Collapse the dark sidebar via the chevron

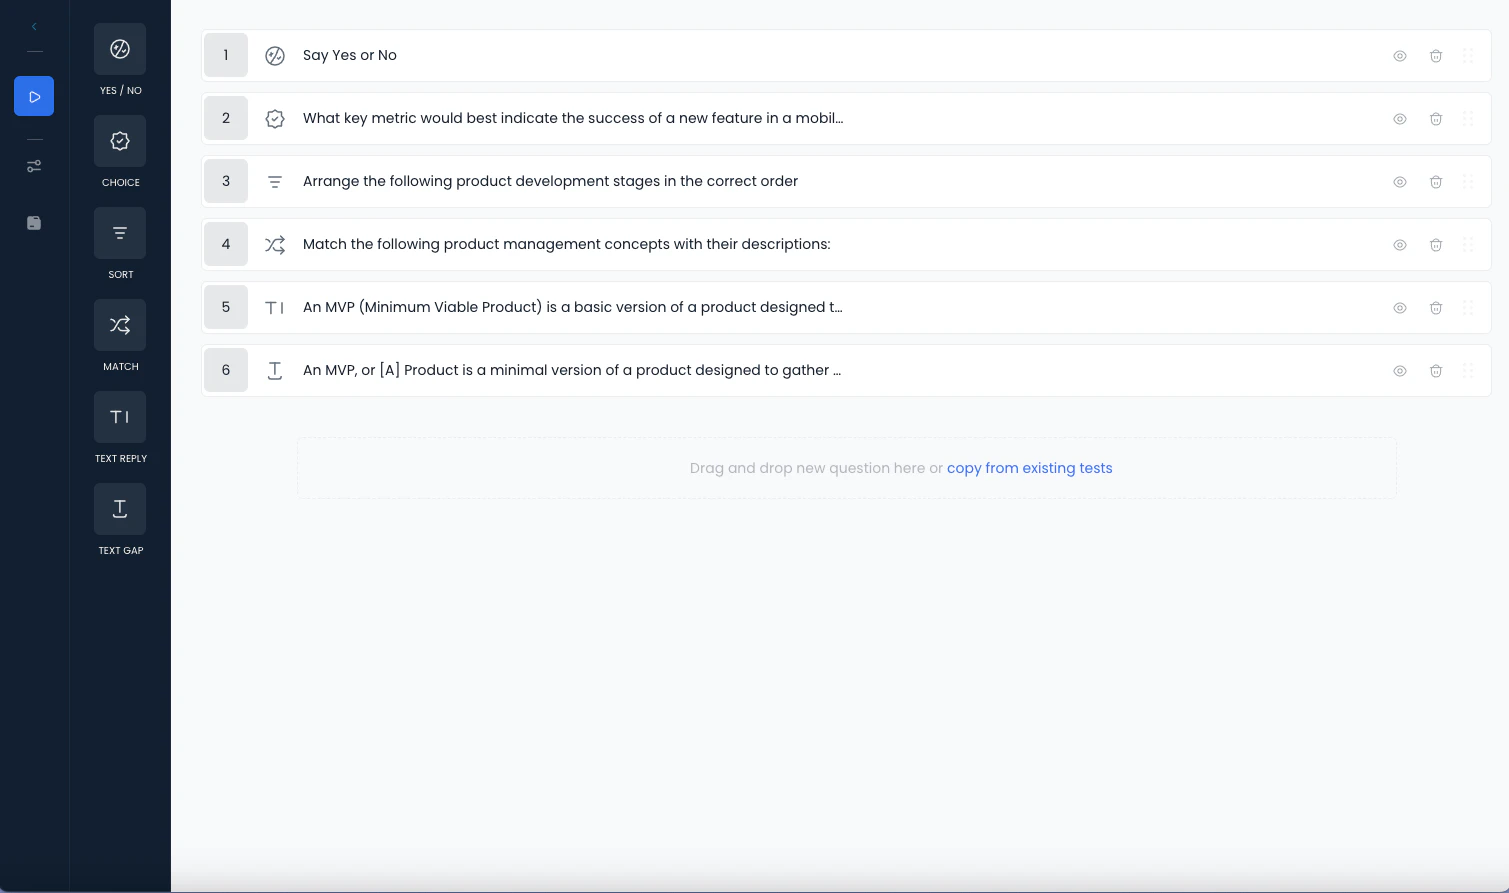(x=33, y=26)
